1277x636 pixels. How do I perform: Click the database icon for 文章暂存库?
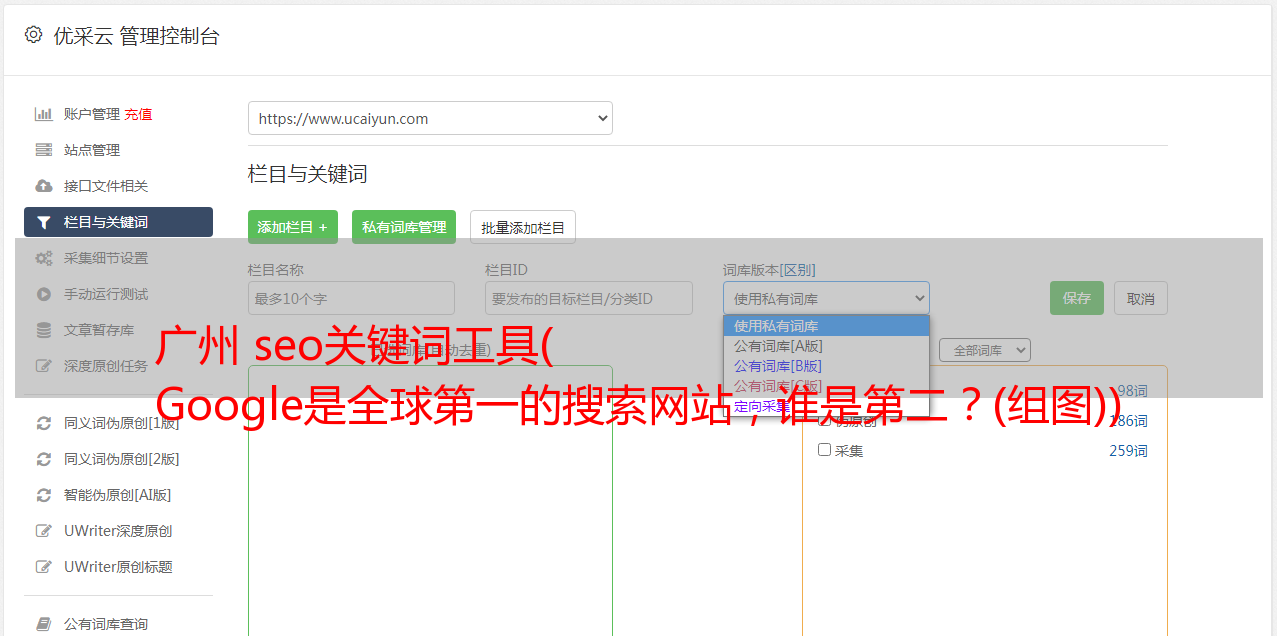pos(44,330)
